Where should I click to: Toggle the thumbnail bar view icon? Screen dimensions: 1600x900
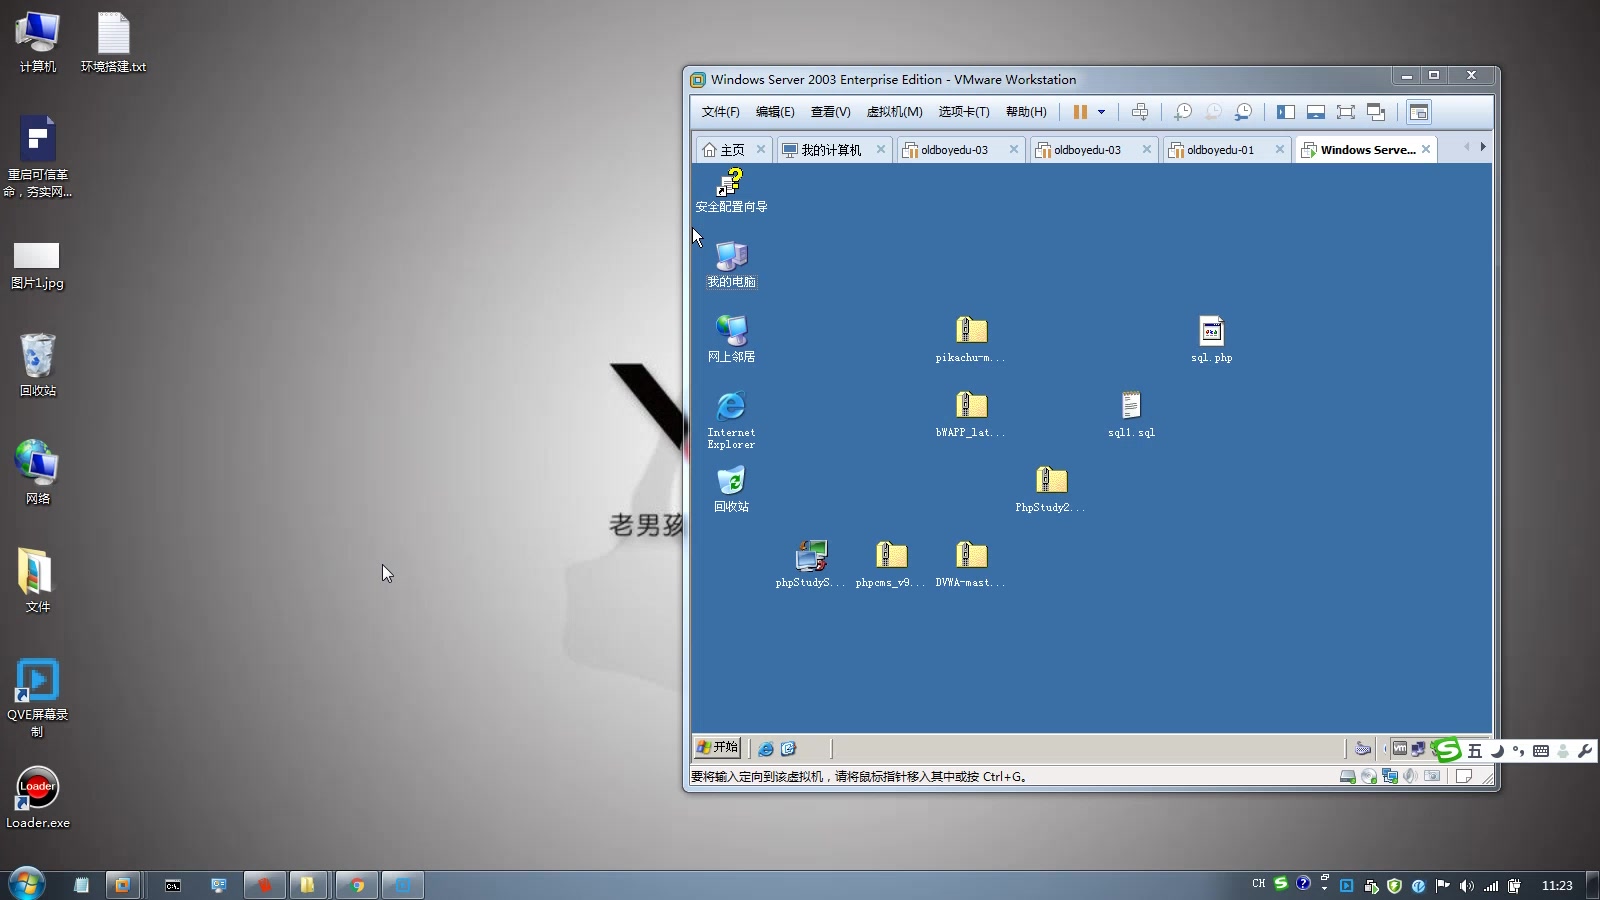(1316, 112)
